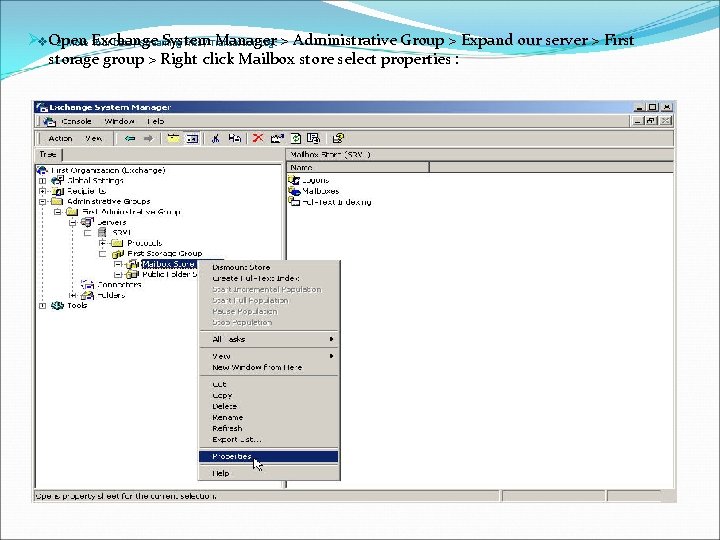This screenshot has height=540, width=720.
Task: Open the Action menu
Action: (60, 138)
